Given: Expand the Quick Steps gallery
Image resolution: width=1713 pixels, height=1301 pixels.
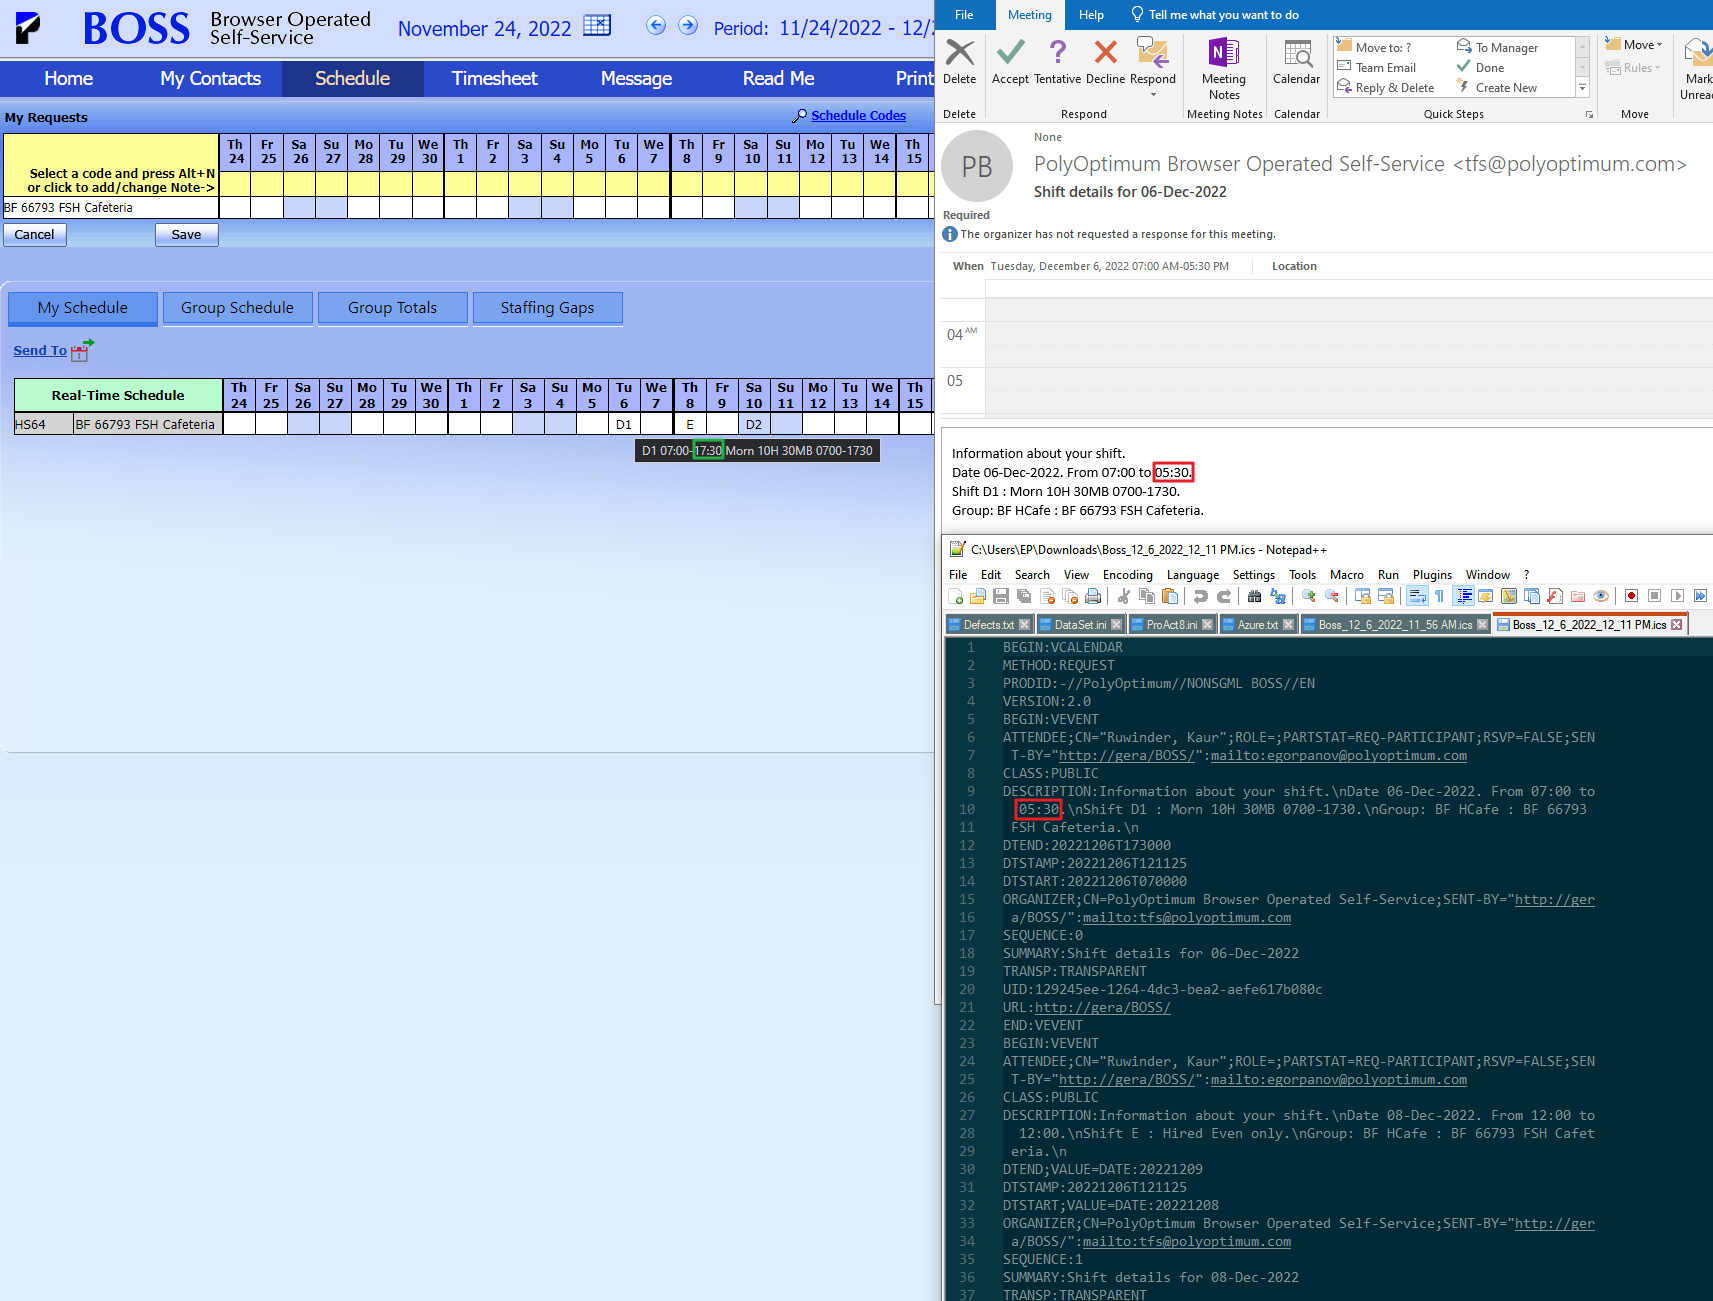Looking at the screenshot, I should click(x=1582, y=88).
